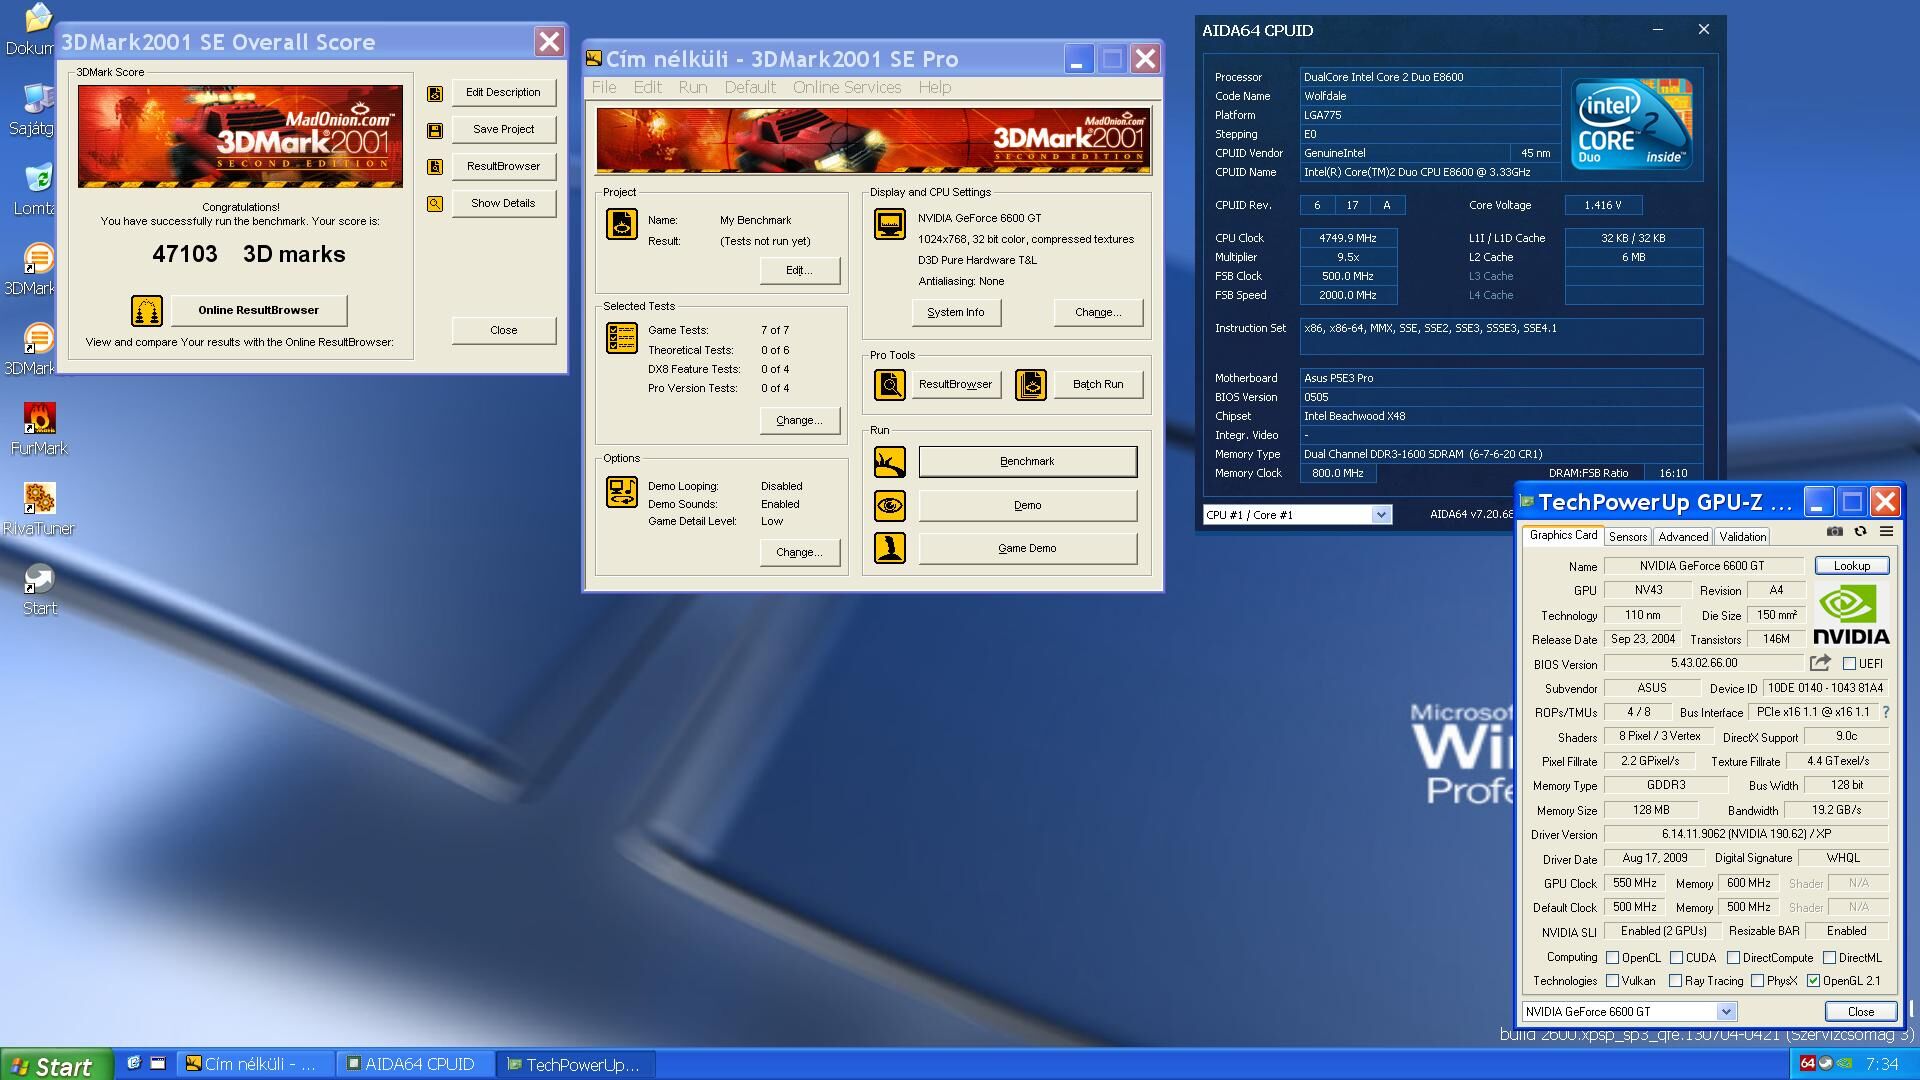The height and width of the screenshot is (1080, 1920).
Task: Toggle the Ray Tracing checkbox
Action: [x=1675, y=981]
